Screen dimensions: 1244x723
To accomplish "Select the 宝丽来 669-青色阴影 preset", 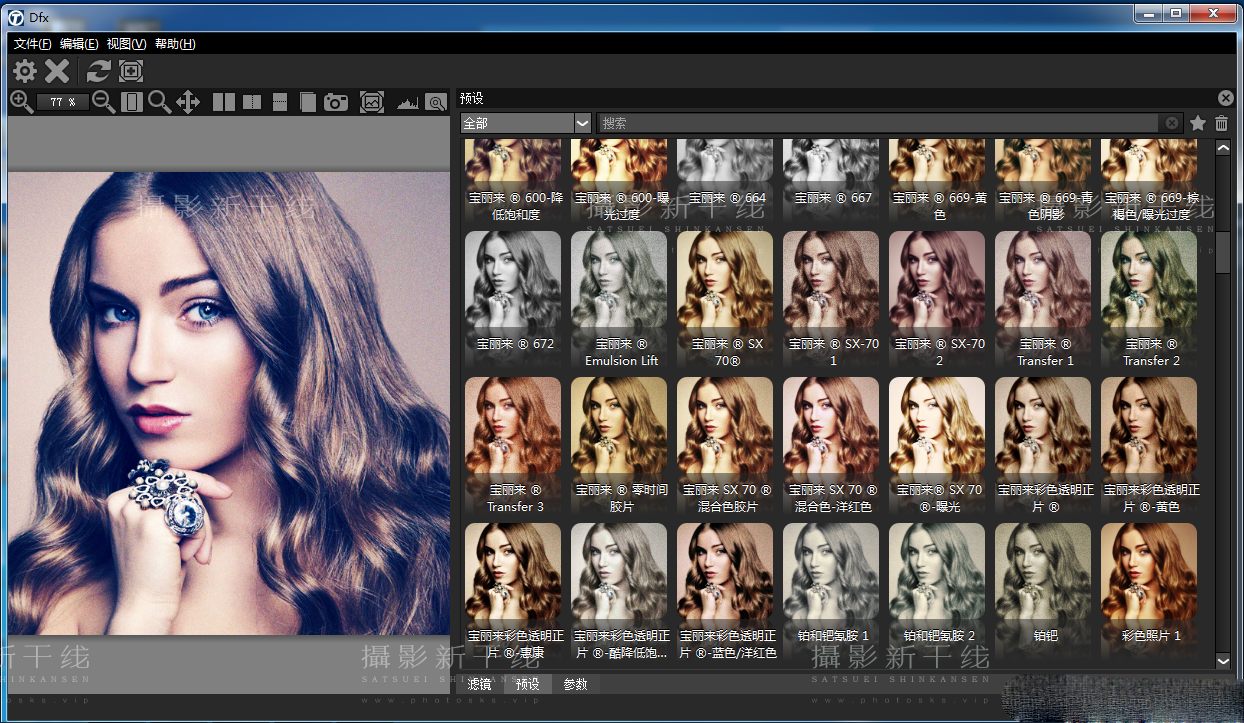I will (1045, 181).
